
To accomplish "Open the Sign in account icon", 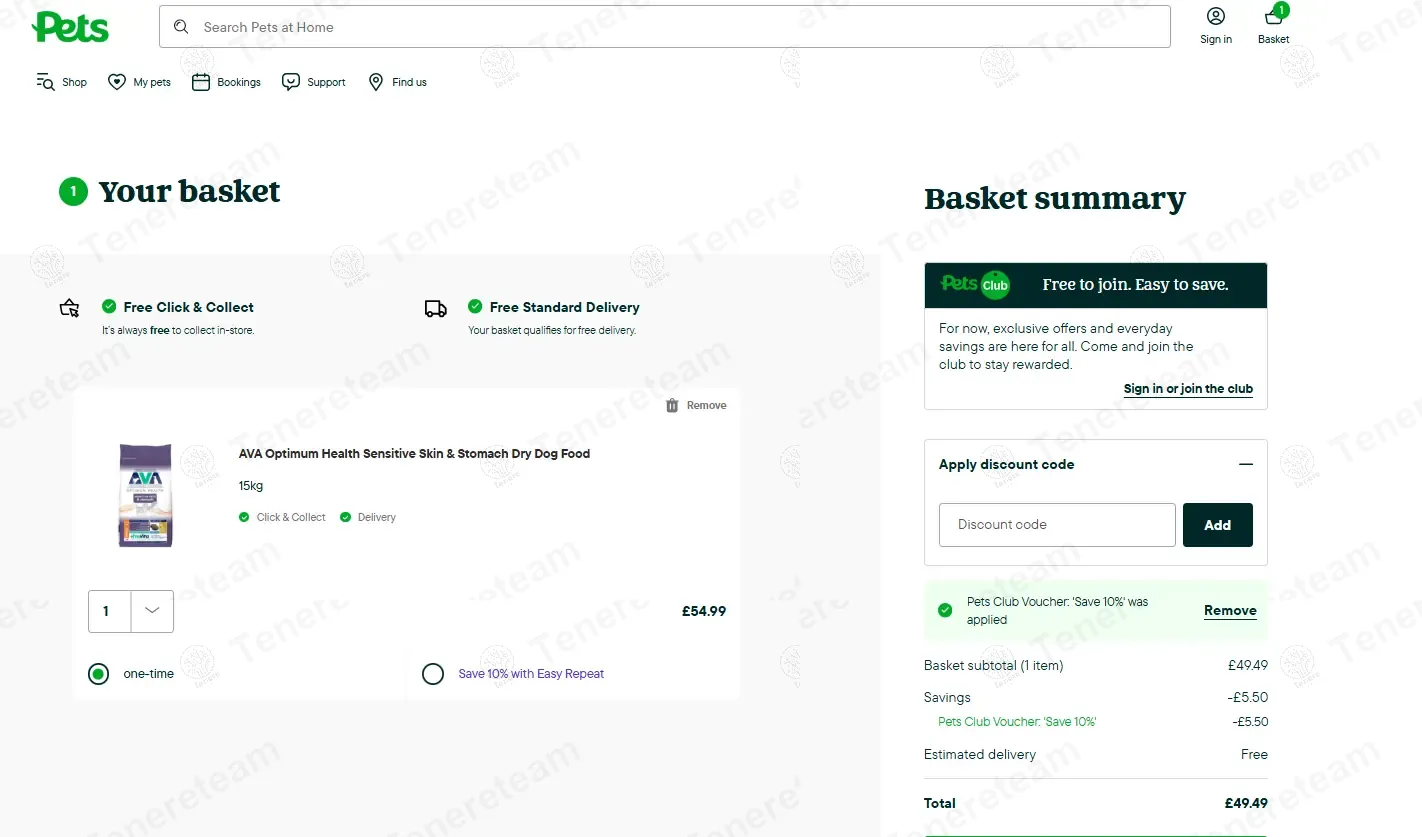I will (x=1216, y=17).
